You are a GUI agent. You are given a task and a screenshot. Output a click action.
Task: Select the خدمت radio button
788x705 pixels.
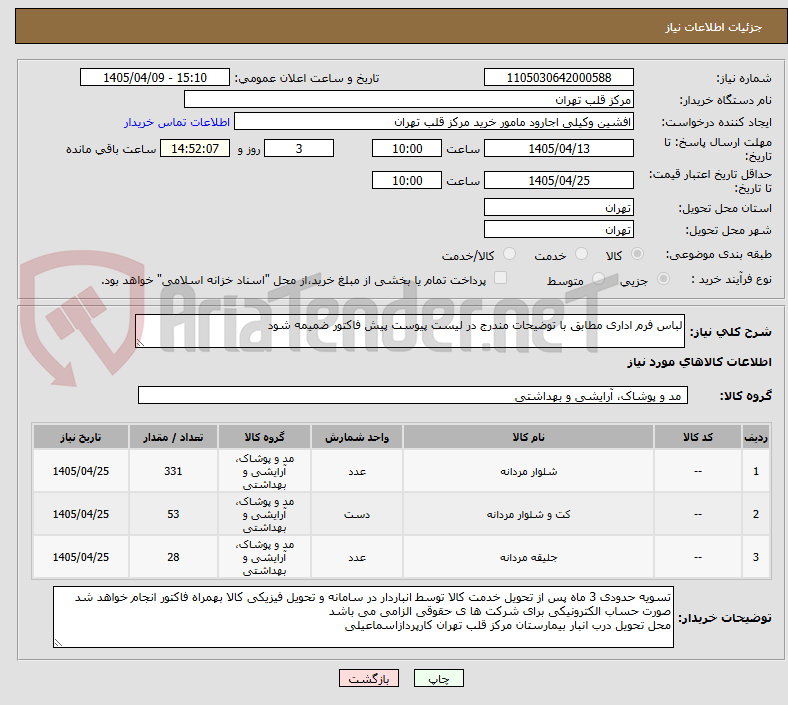(x=581, y=254)
